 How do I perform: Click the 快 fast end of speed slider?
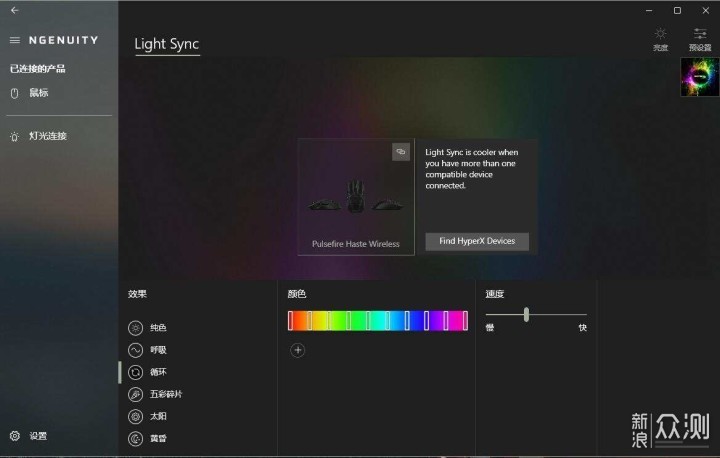pyautogui.click(x=582, y=328)
